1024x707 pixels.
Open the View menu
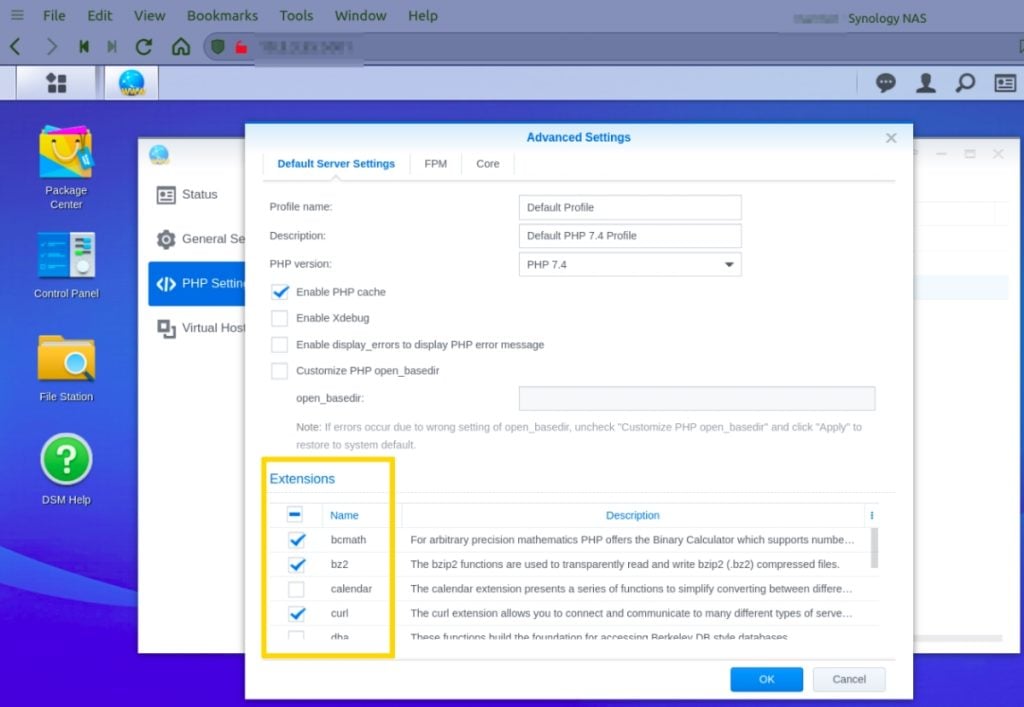tap(150, 15)
